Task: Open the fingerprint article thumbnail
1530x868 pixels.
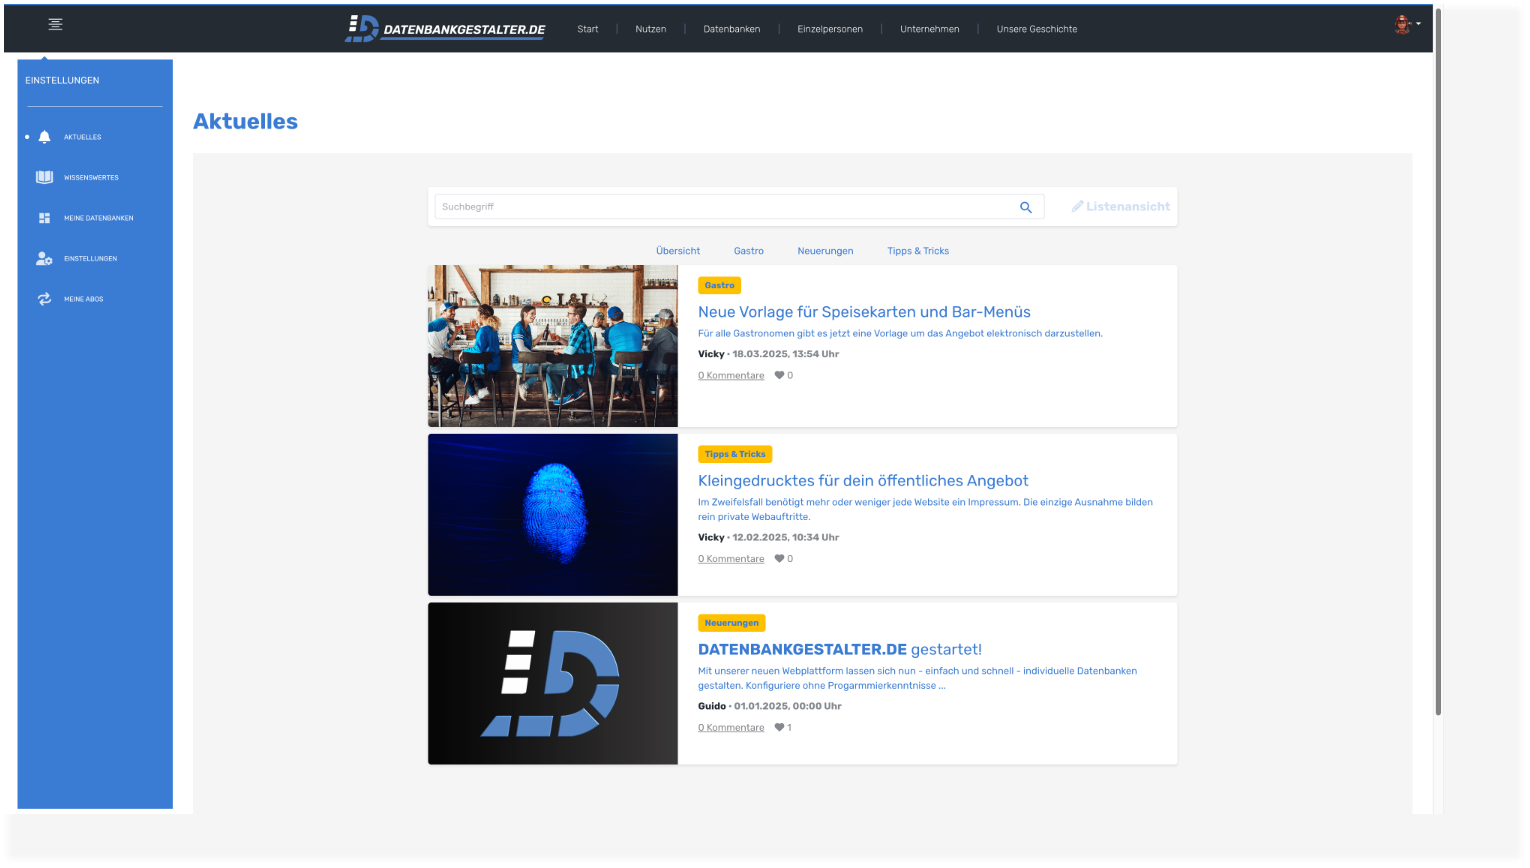Action: click(553, 515)
